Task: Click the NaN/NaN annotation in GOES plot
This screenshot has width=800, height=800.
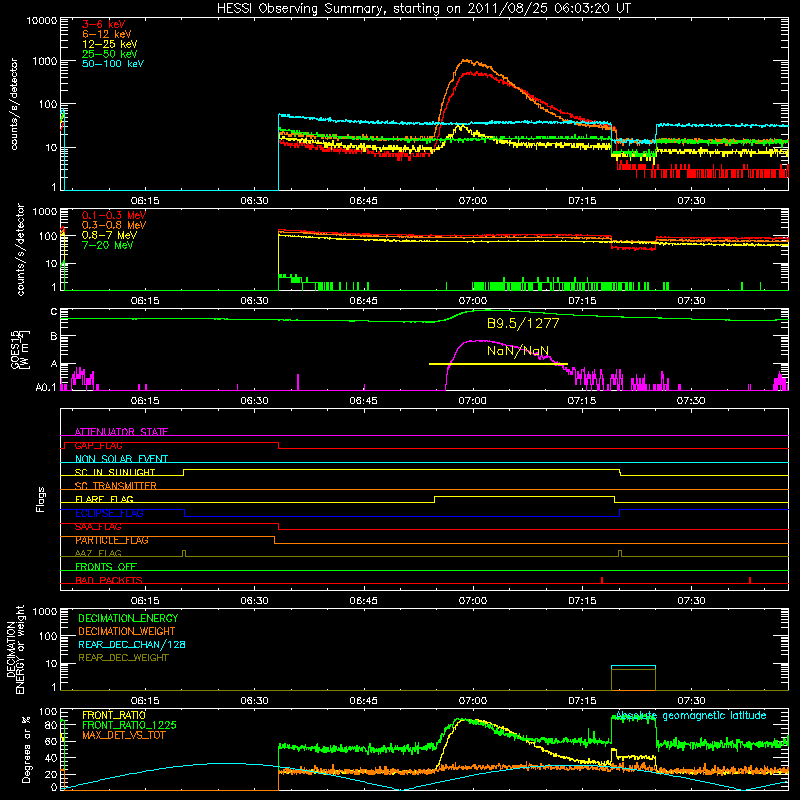Action: (x=518, y=351)
